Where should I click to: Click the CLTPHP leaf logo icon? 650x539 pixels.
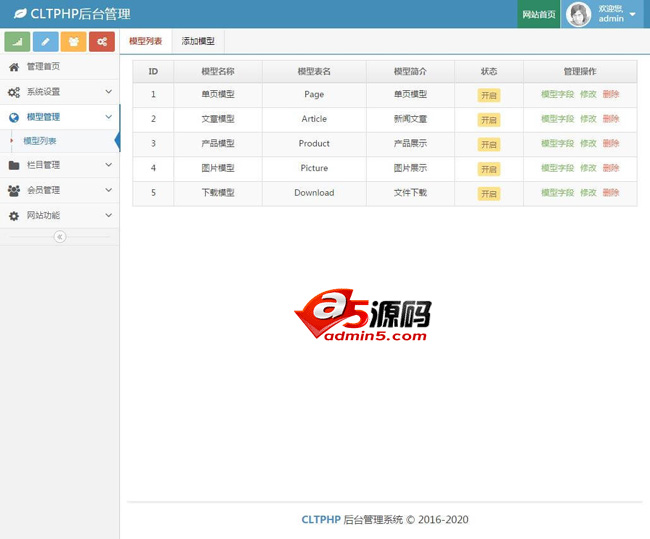coord(19,14)
